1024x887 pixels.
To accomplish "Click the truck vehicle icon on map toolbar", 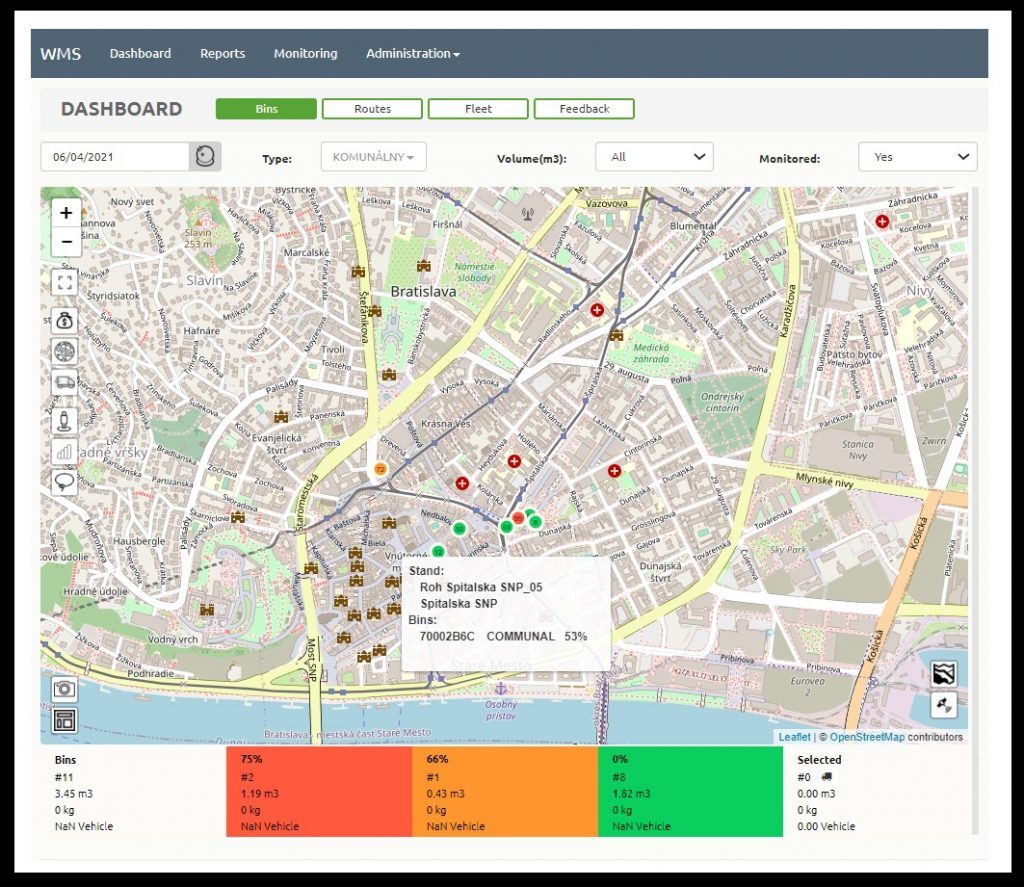I will click(x=65, y=383).
